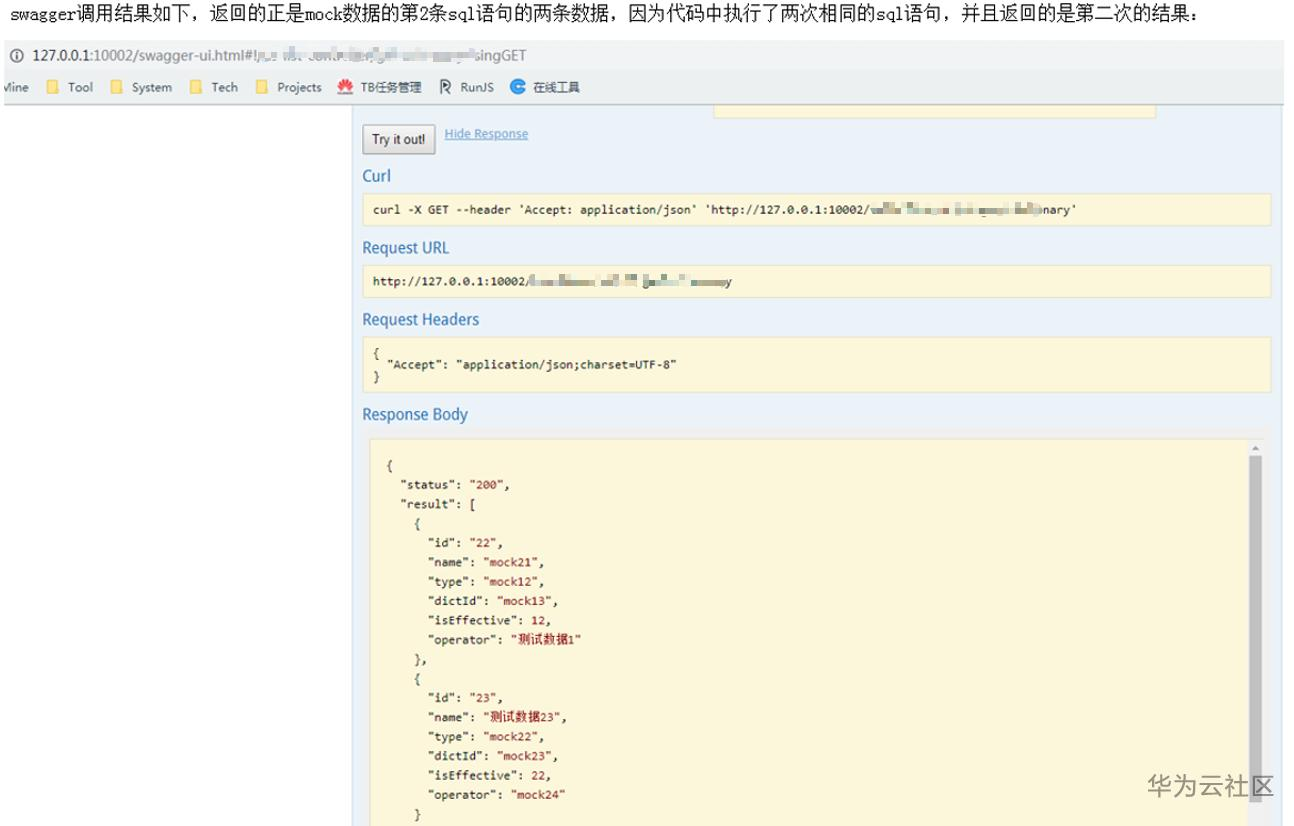The image size is (1294, 826).
Task: Click the "operator": "测试数据1" line
Action: pos(505,640)
